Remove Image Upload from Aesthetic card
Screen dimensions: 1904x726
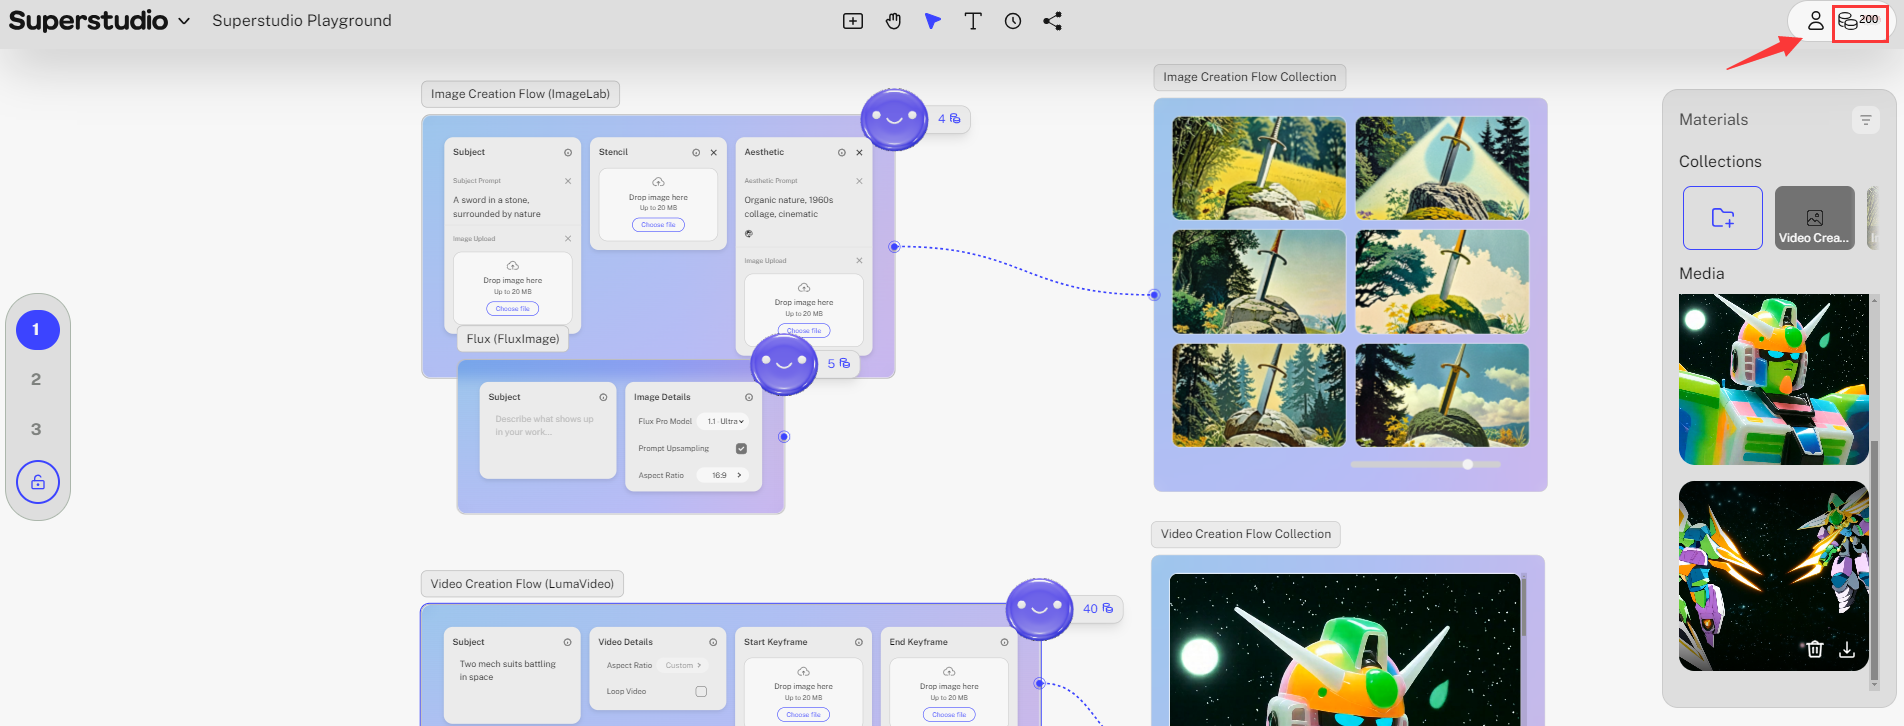click(x=859, y=261)
